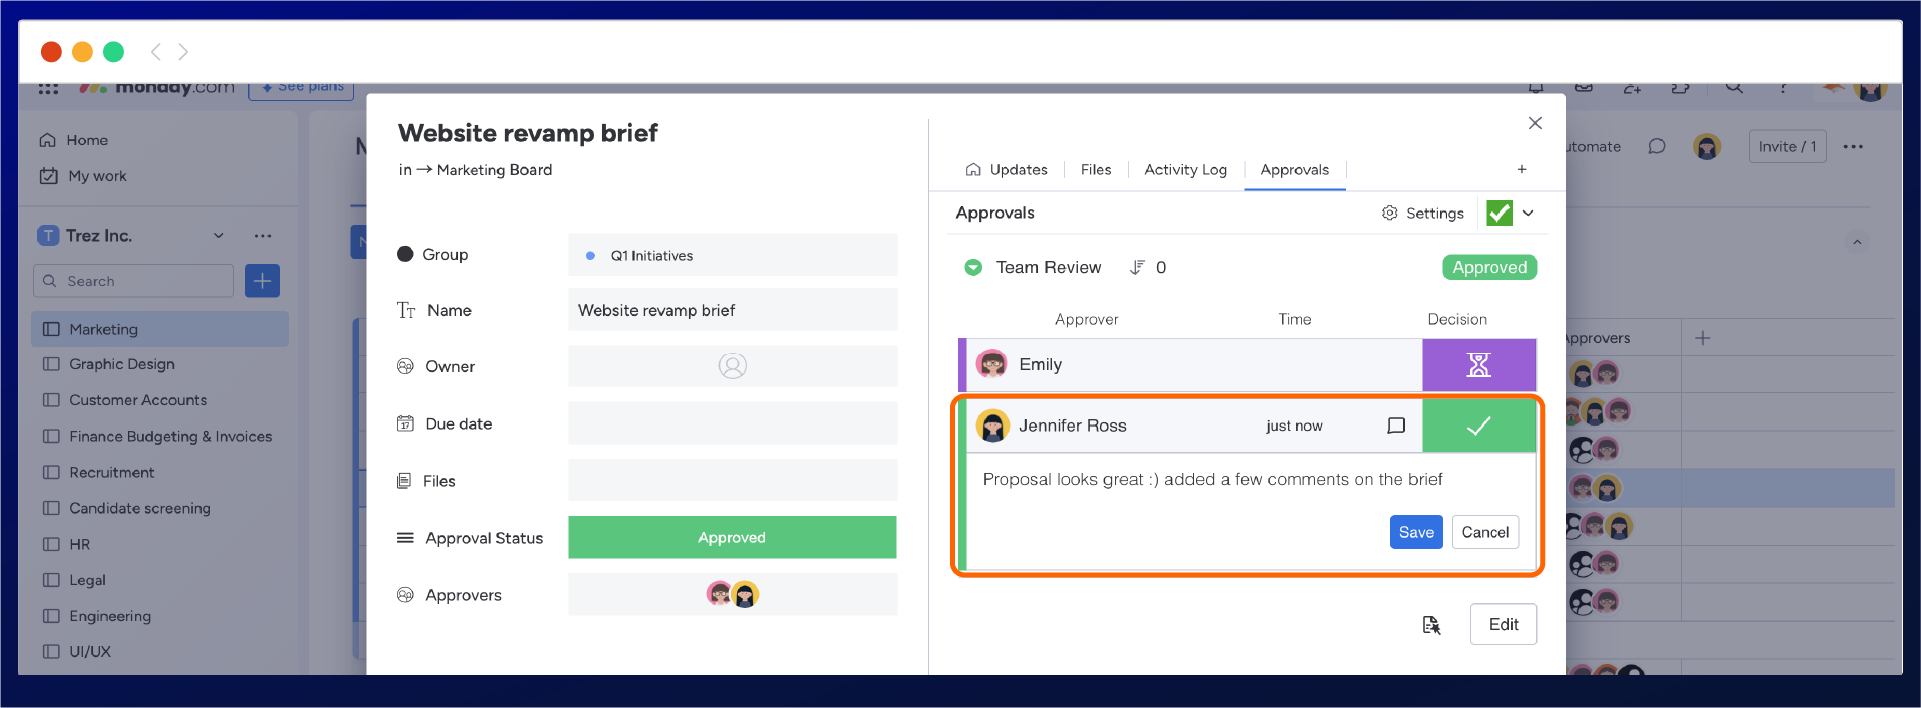Click the sidebar Search field
The width and height of the screenshot is (1921, 708).
134,281
